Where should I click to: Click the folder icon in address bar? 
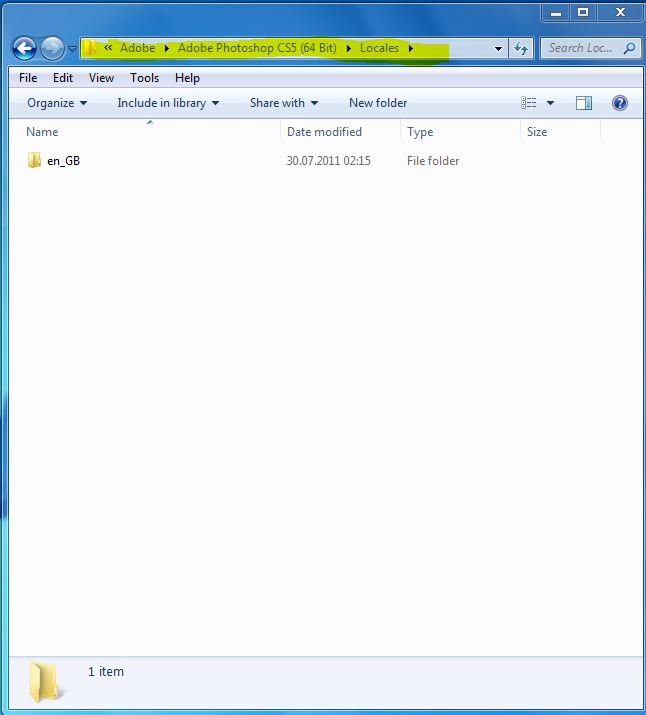90,48
